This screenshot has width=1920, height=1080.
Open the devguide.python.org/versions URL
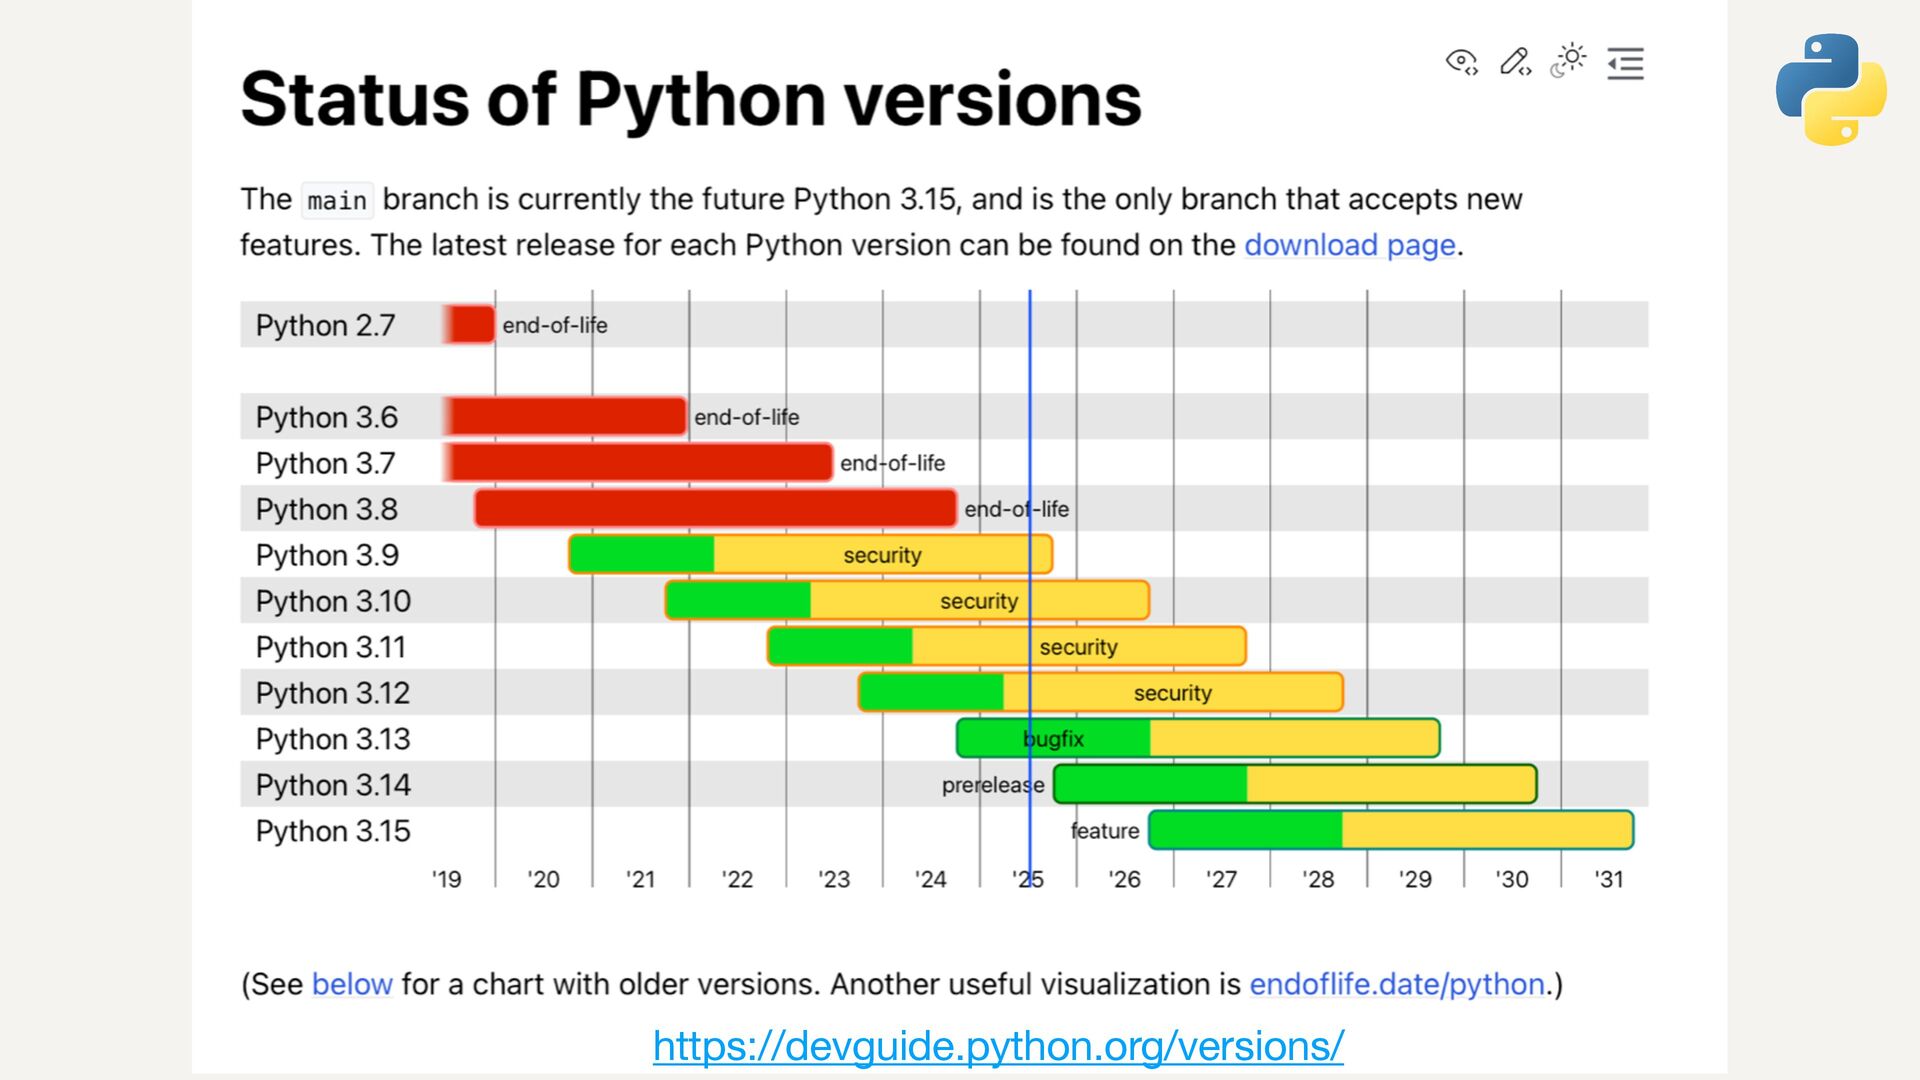[998, 1046]
